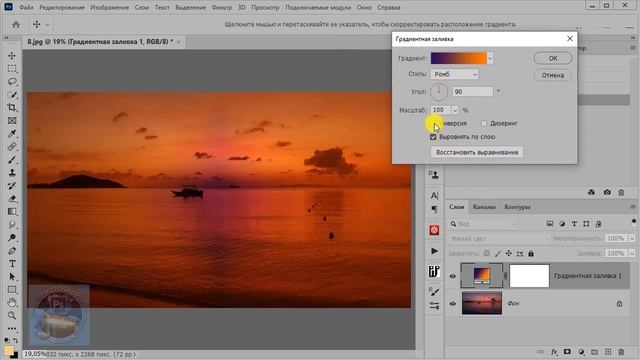The height and width of the screenshot is (360, 640).
Task: Select the Healing Brush tool
Action: pos(12,147)
